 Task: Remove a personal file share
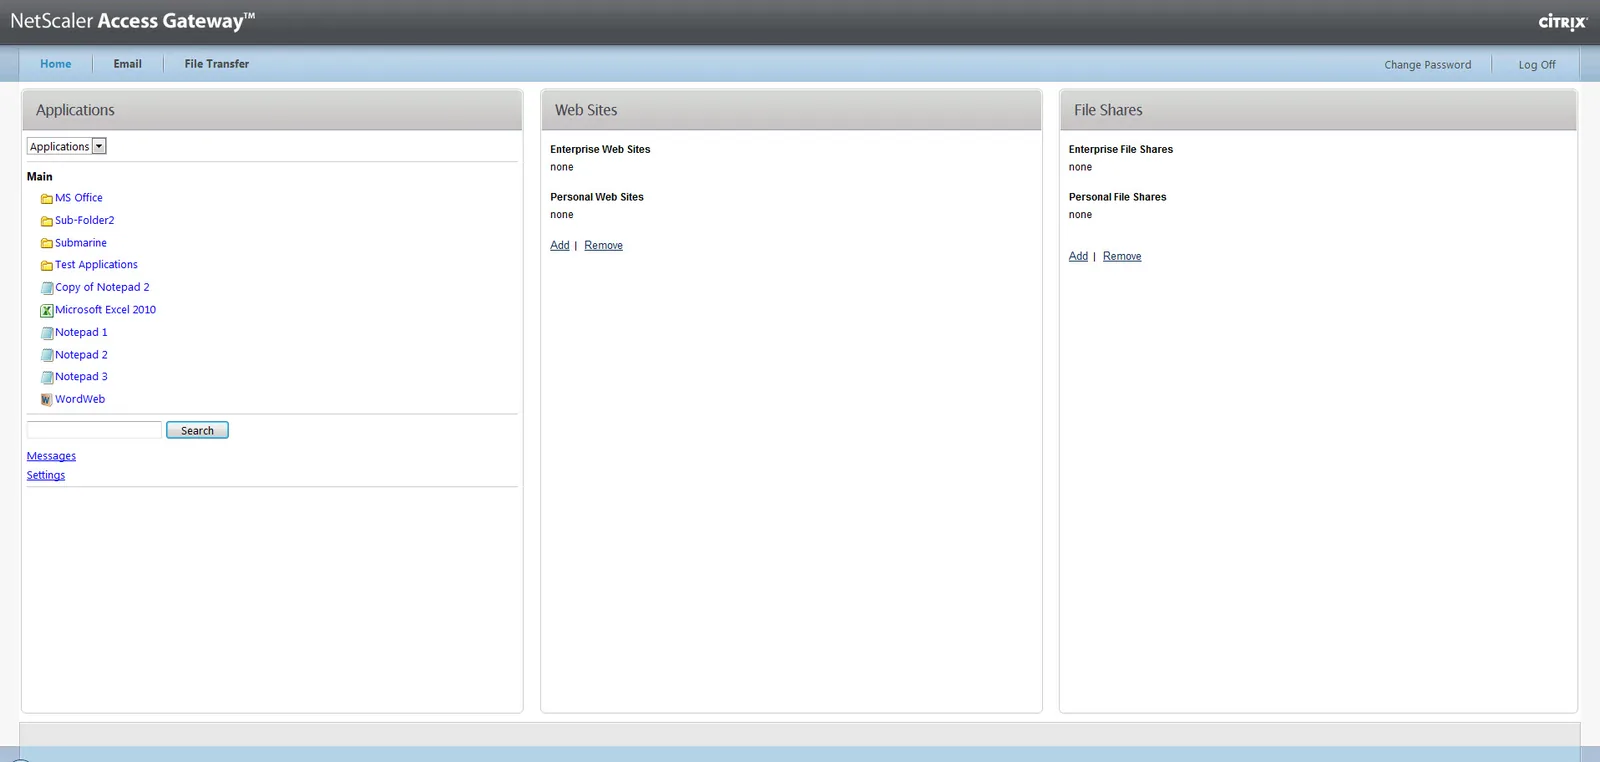point(1122,256)
